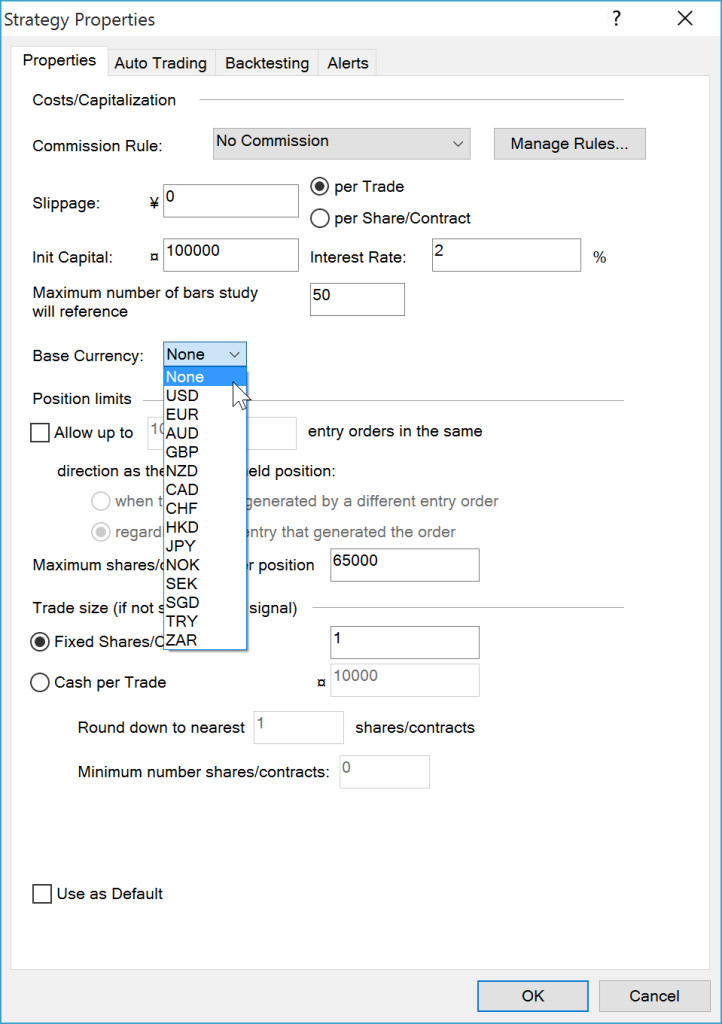The width and height of the screenshot is (722, 1024).
Task: Click the maximum bars reference field
Action: [x=357, y=299]
